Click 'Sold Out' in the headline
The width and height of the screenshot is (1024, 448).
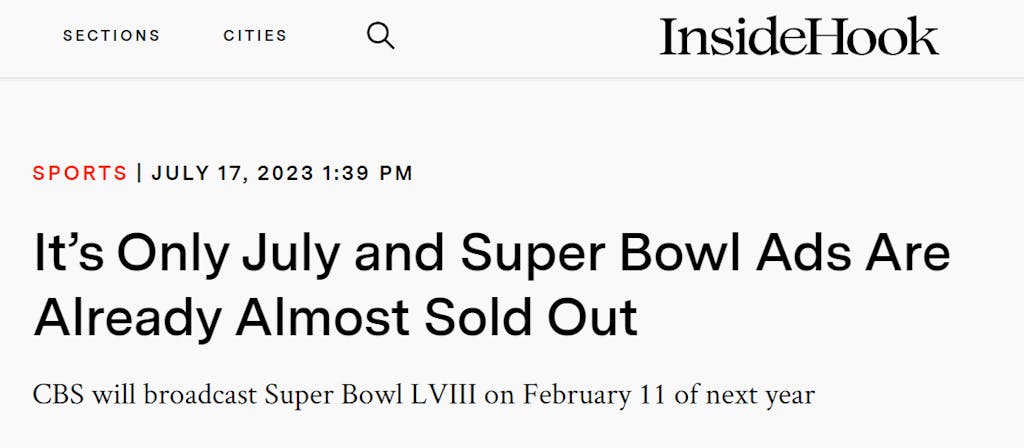tap(530, 318)
